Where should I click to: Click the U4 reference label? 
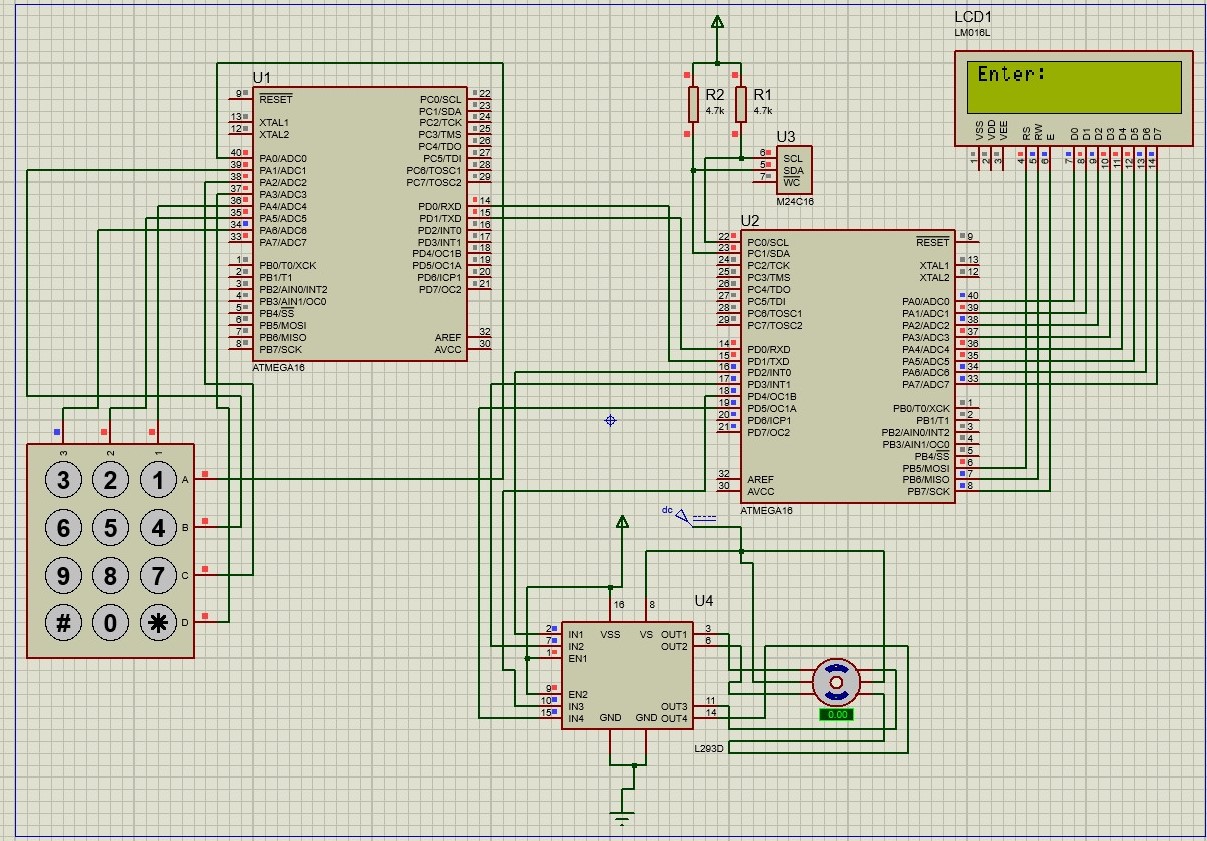pos(704,601)
